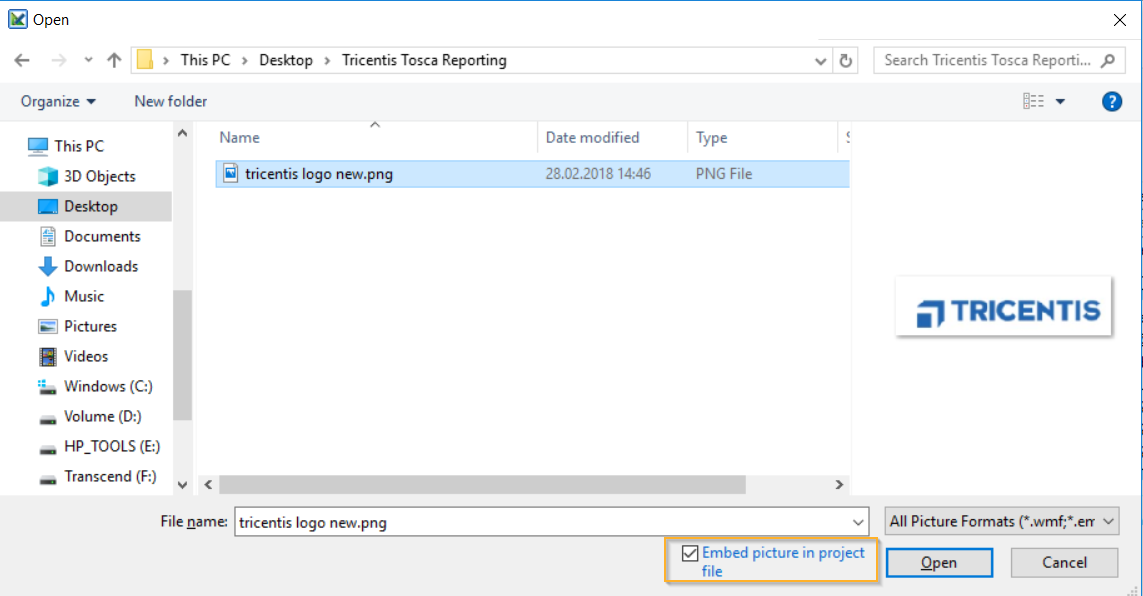This screenshot has height=596, width=1143.
Task: Click the horizontal scrollbar left arrow
Action: (x=208, y=485)
